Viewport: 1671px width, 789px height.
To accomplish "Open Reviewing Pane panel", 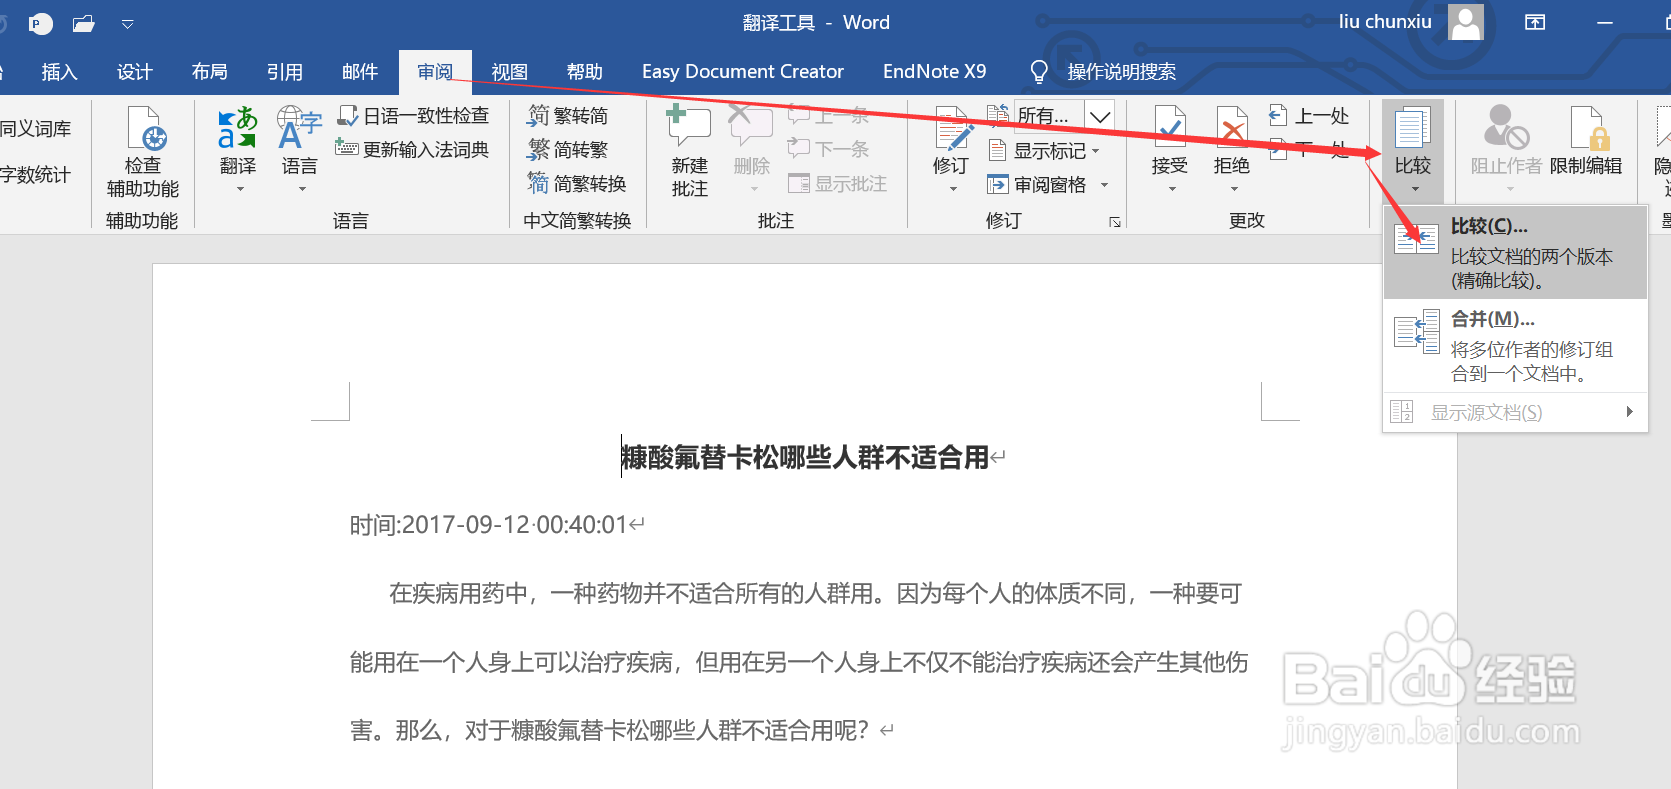I will (1038, 185).
